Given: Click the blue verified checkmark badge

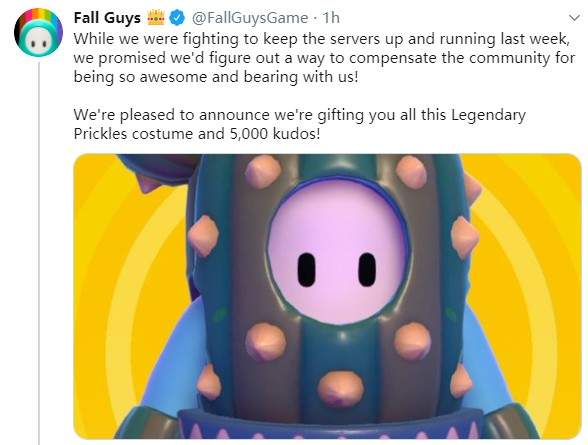Looking at the screenshot, I should tap(177, 18).
